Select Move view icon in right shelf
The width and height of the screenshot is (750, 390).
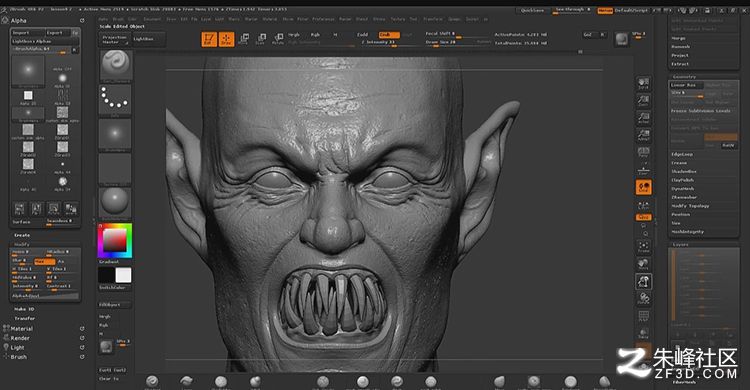point(643,264)
